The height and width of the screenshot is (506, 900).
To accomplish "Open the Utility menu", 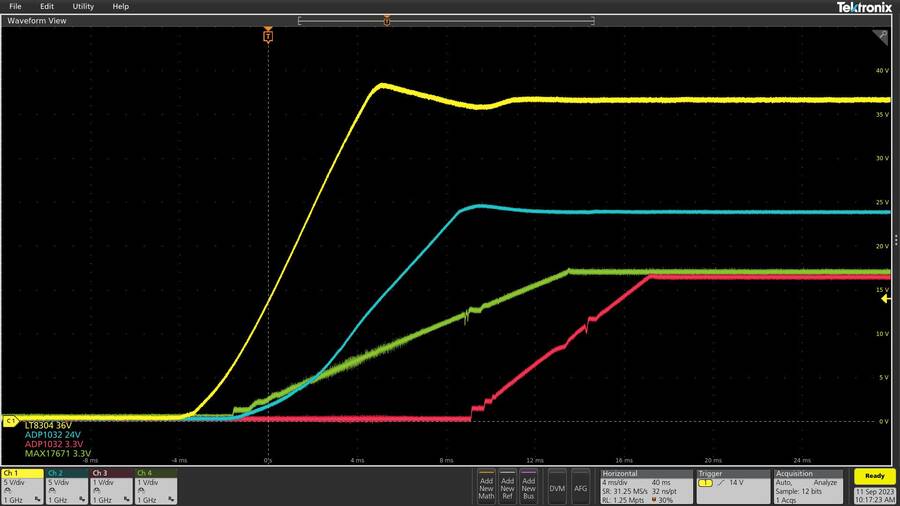I will click(83, 6).
